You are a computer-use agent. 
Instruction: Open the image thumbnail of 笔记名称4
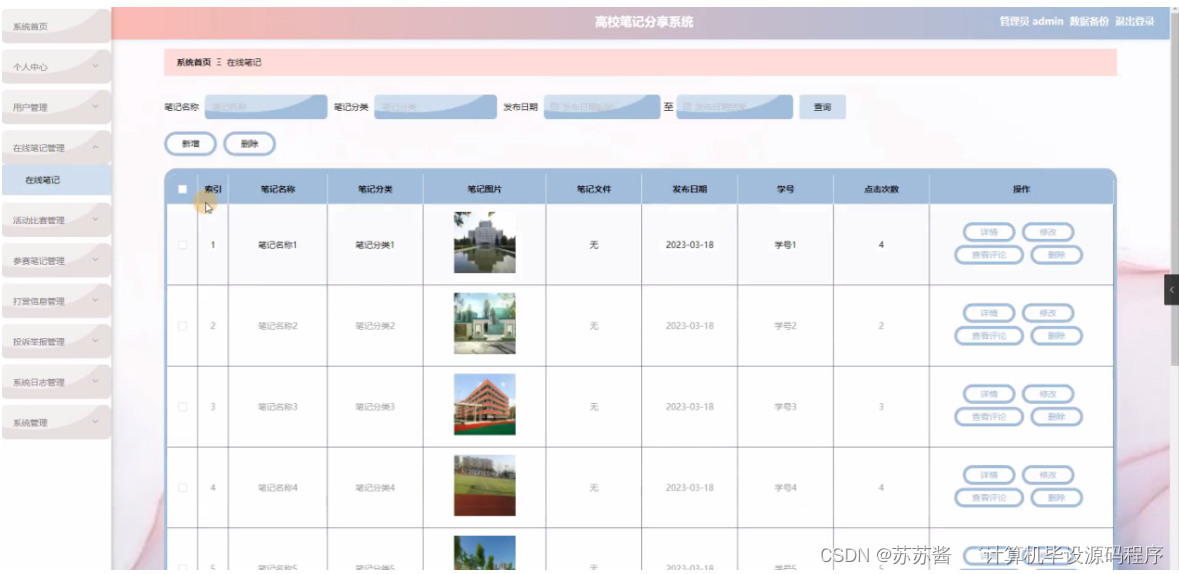484,485
